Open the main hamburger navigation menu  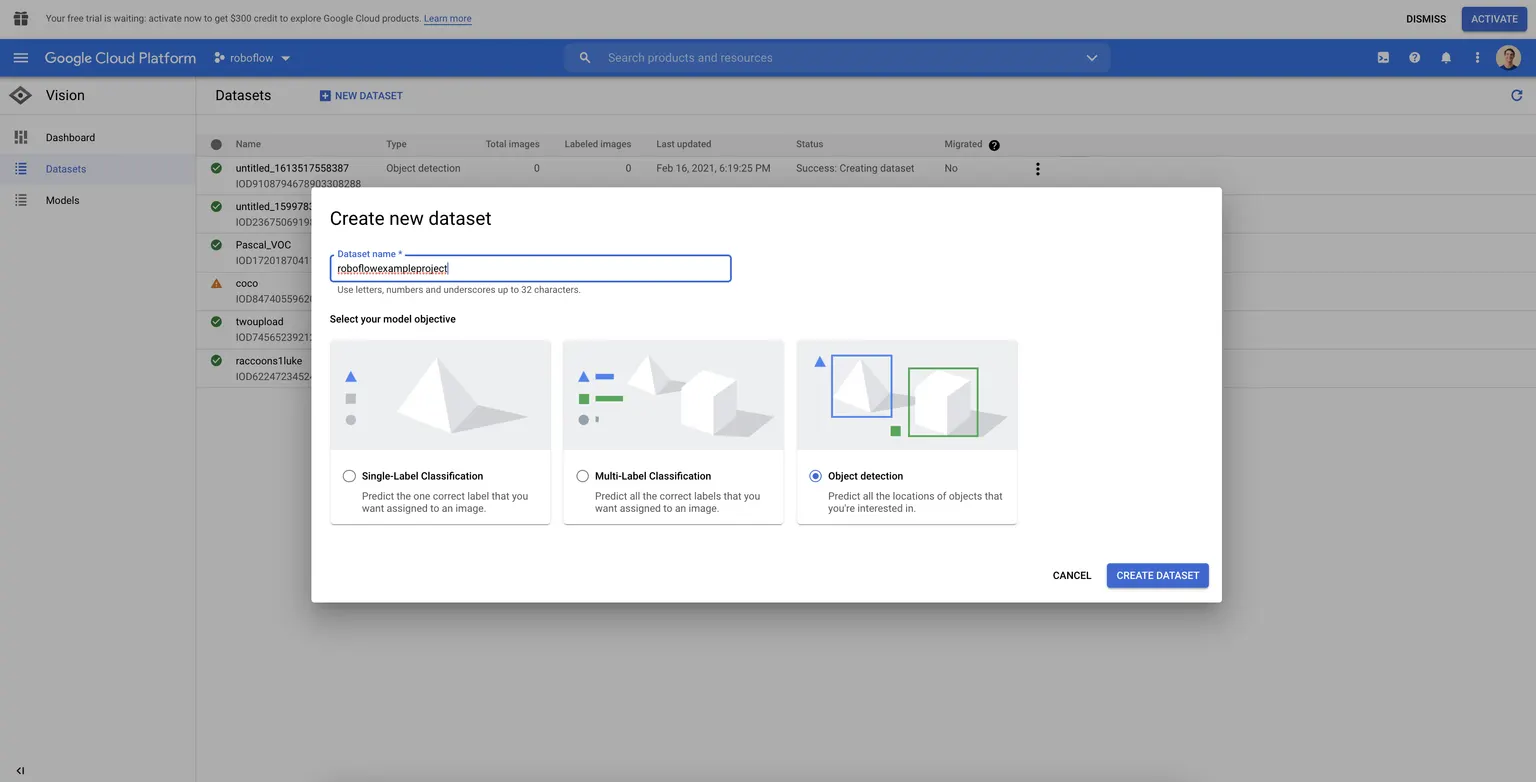[x=21, y=58]
